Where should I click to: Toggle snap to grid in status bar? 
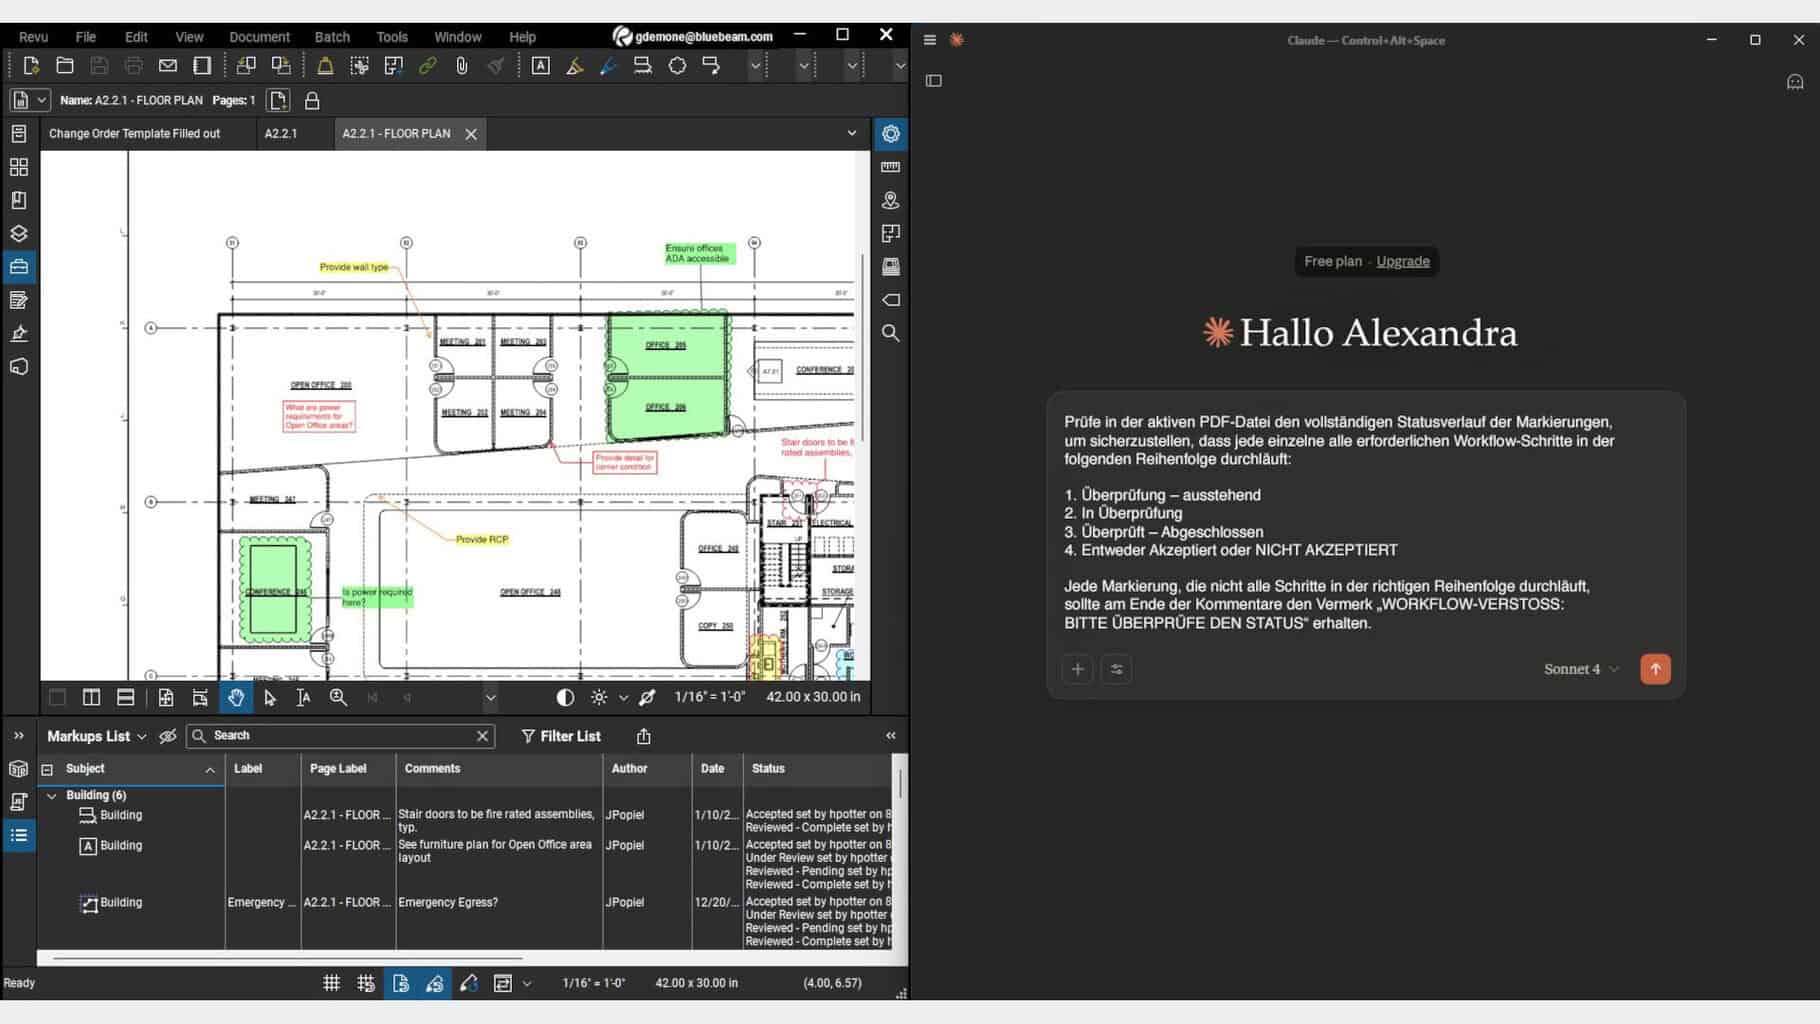pyautogui.click(x=366, y=983)
